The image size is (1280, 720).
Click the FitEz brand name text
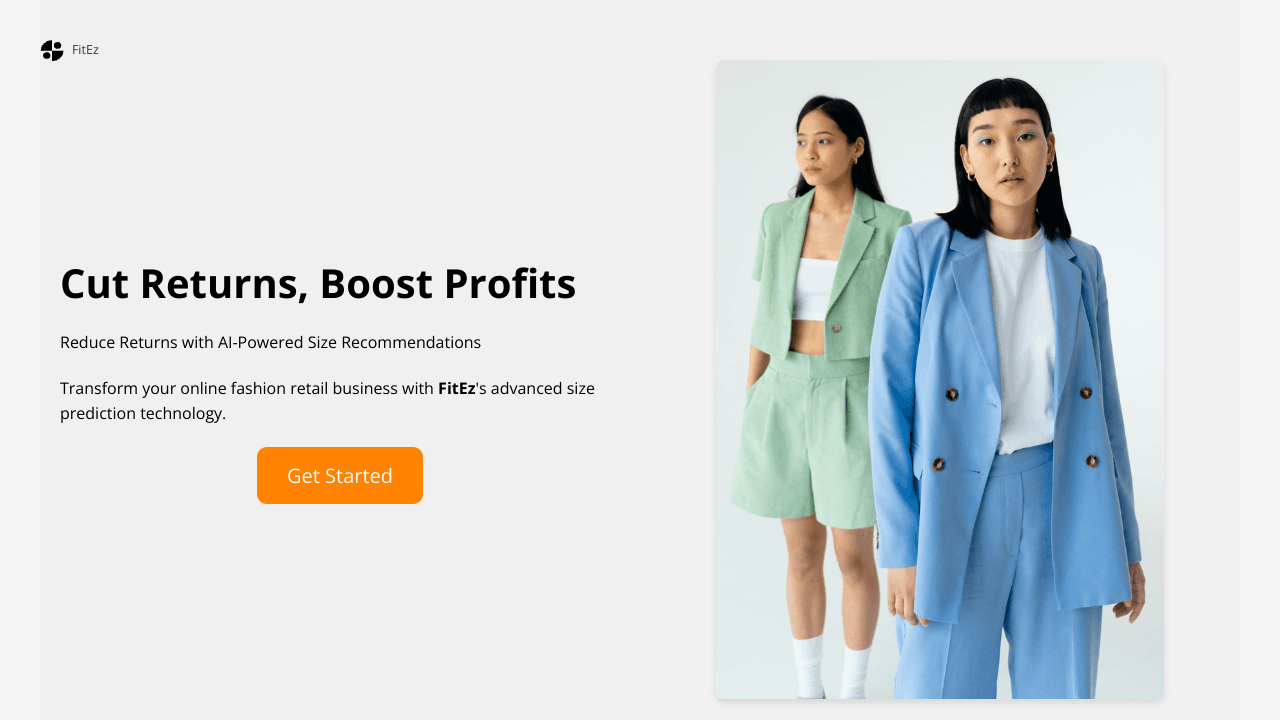click(85, 50)
